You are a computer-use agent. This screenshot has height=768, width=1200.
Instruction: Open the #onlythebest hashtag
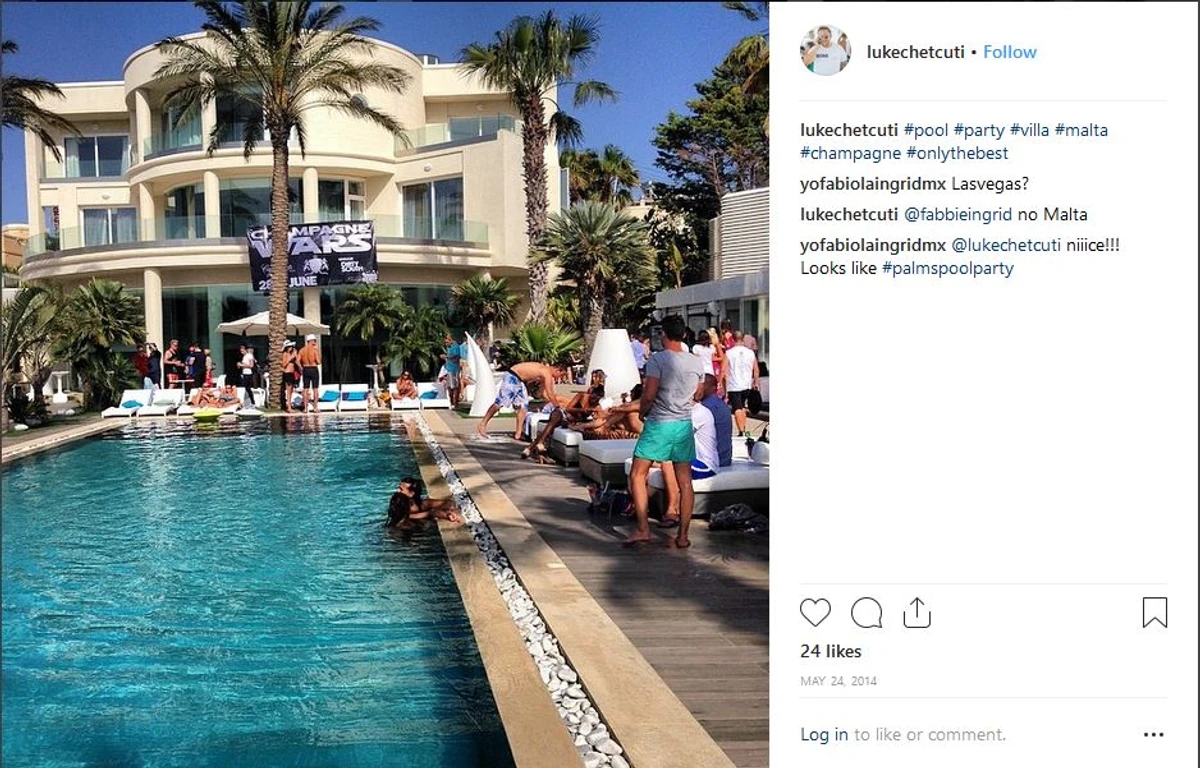click(957, 153)
